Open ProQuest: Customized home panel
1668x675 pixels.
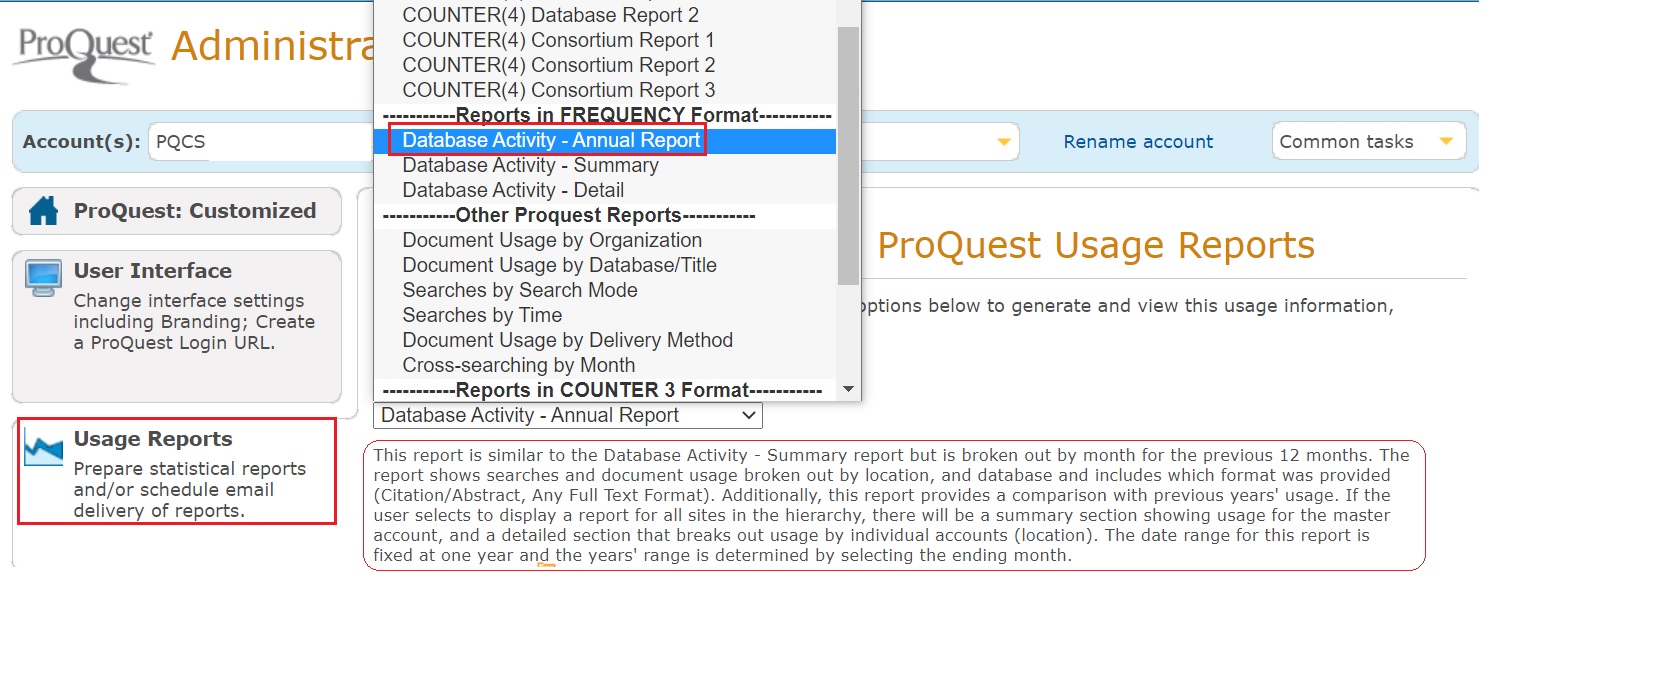point(176,211)
